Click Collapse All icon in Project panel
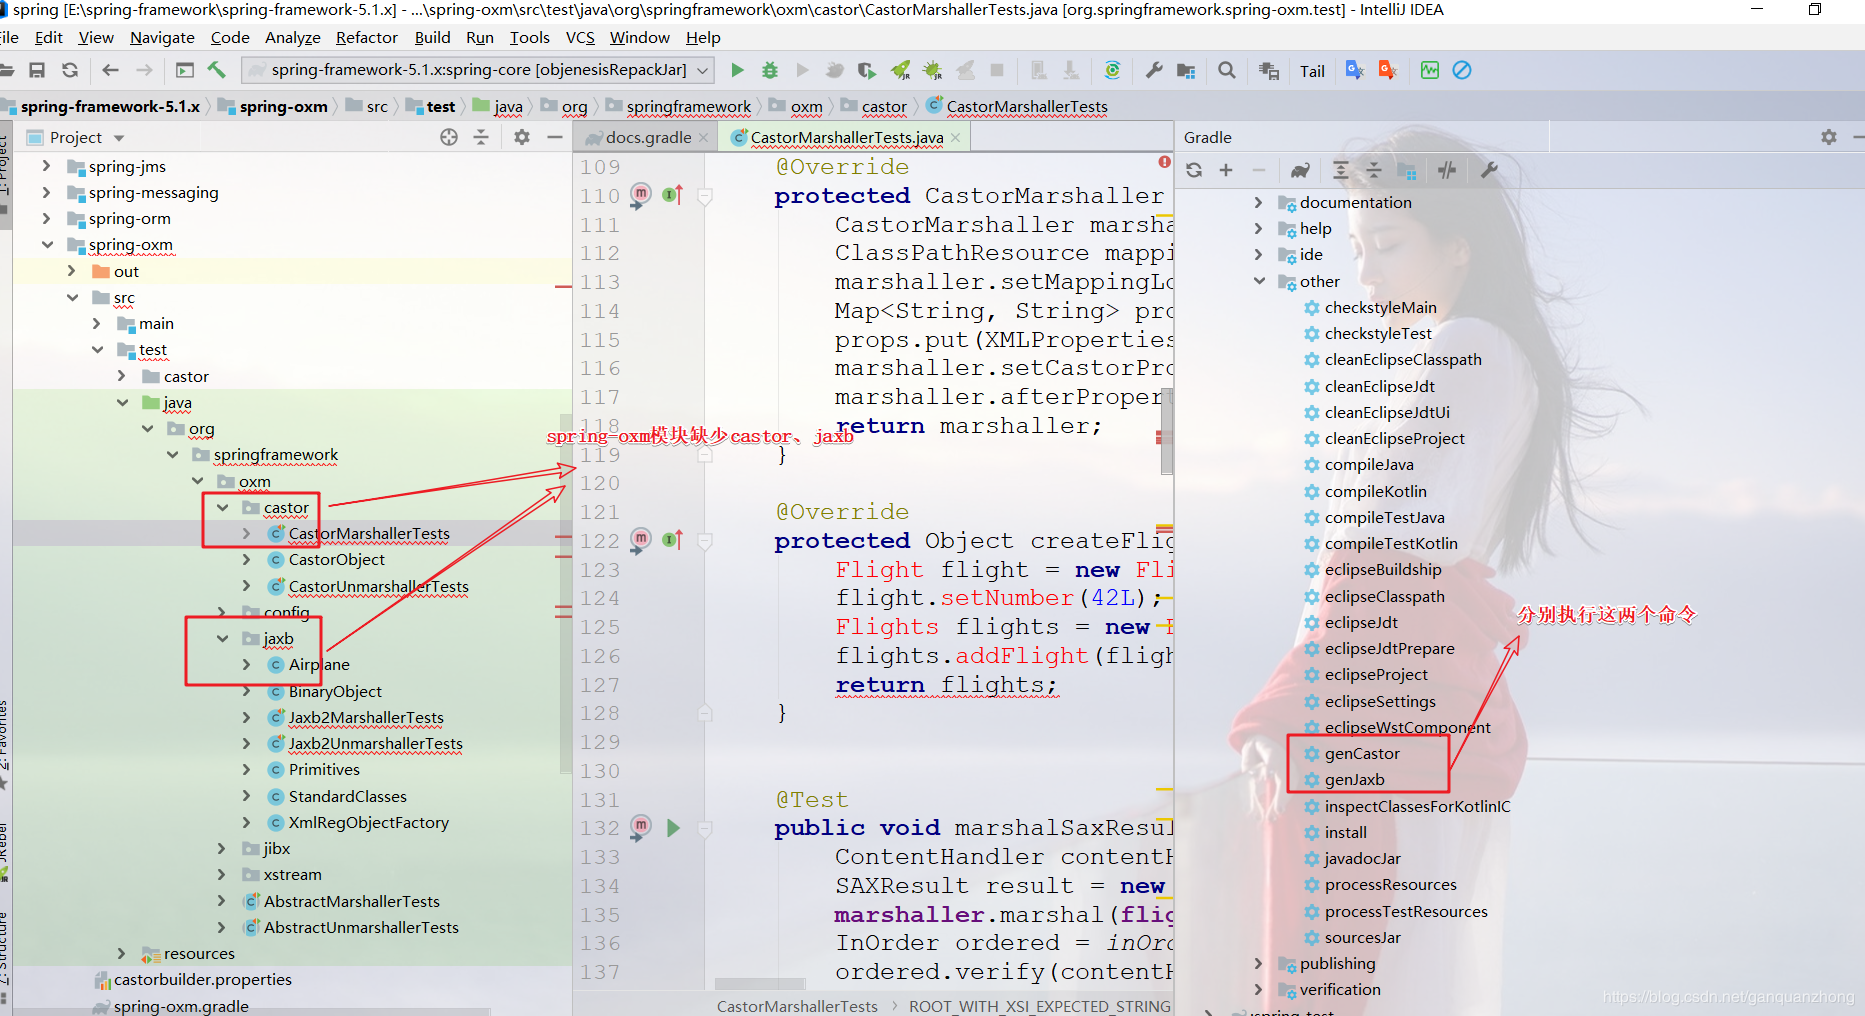The height and width of the screenshot is (1016, 1865). [481, 137]
